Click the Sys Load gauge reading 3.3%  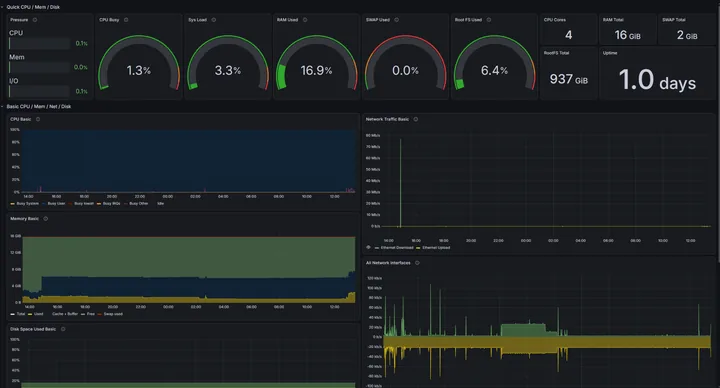228,63
